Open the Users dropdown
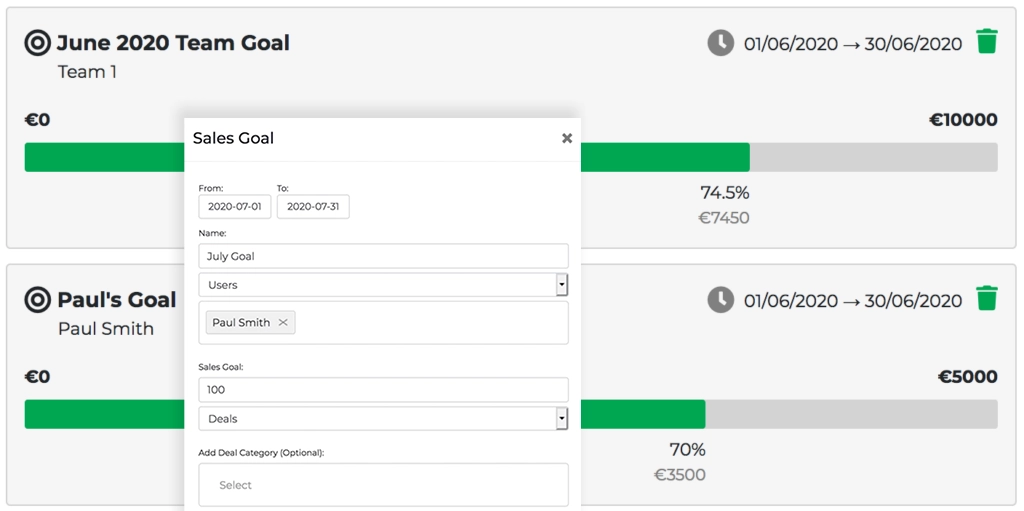 coord(562,285)
